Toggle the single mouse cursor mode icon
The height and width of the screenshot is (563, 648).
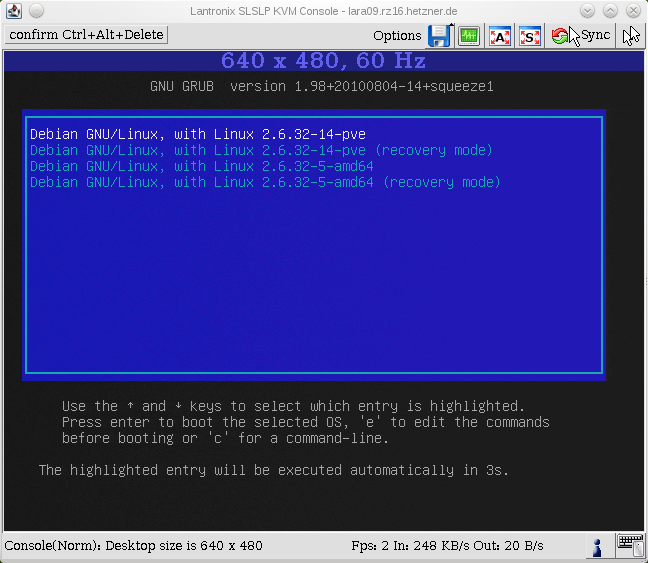click(x=631, y=36)
